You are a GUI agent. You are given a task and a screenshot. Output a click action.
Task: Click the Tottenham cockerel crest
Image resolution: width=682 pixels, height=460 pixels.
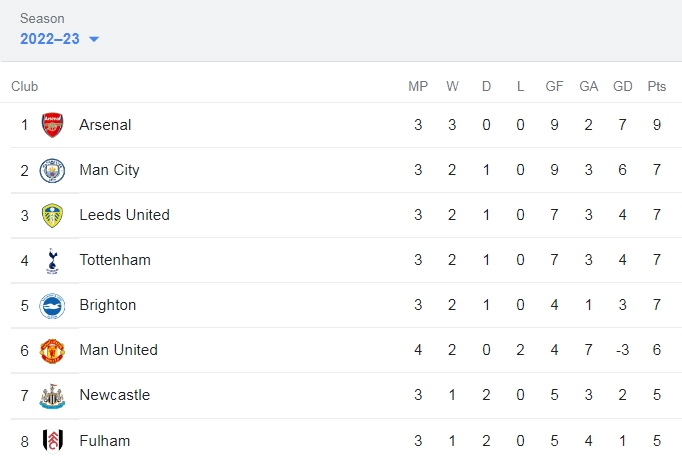pyautogui.click(x=52, y=261)
